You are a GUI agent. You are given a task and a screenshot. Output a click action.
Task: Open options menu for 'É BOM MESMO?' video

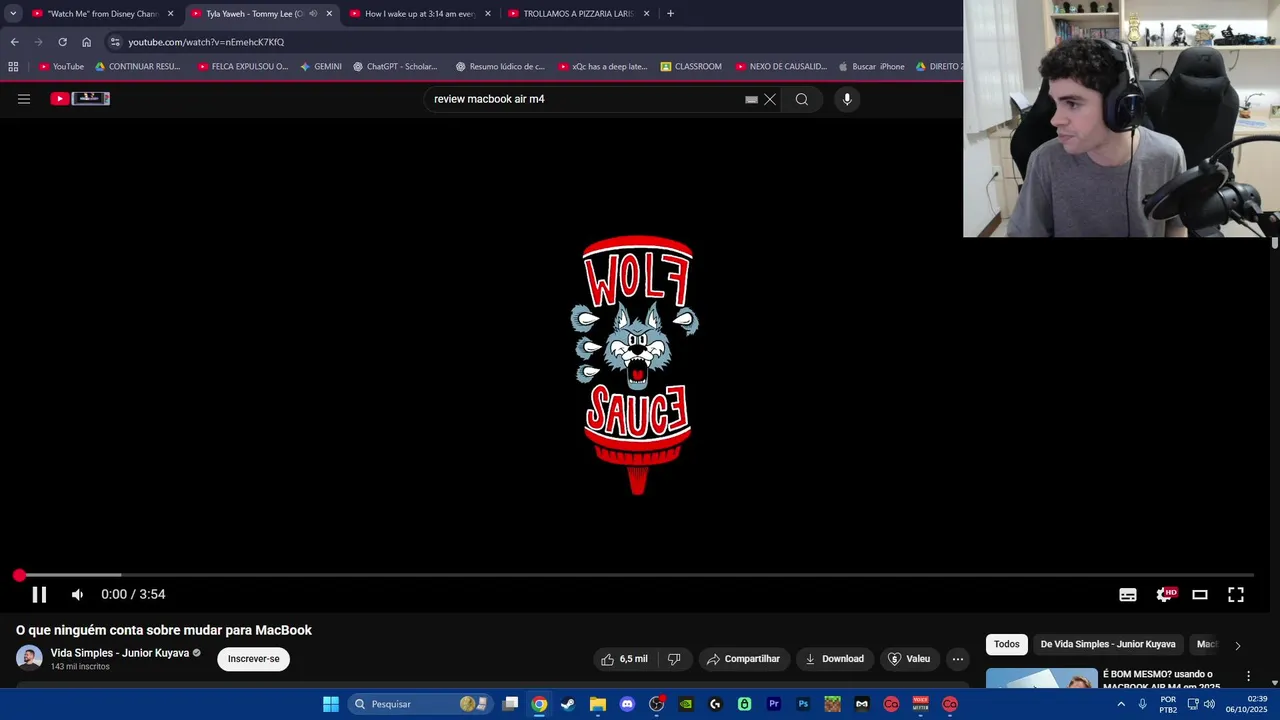(1248, 677)
